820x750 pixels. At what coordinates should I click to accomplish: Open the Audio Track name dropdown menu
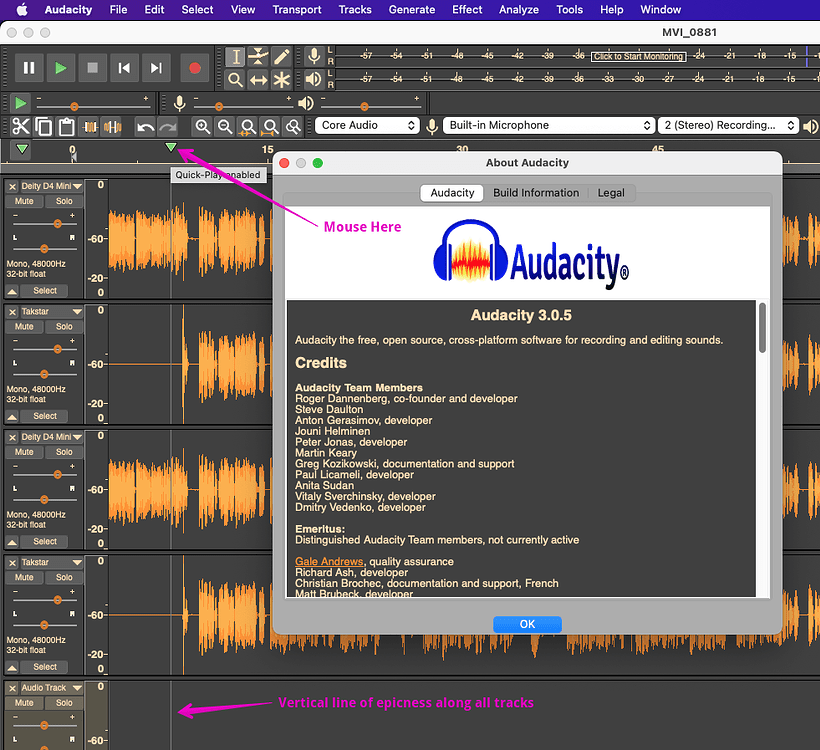coord(51,688)
